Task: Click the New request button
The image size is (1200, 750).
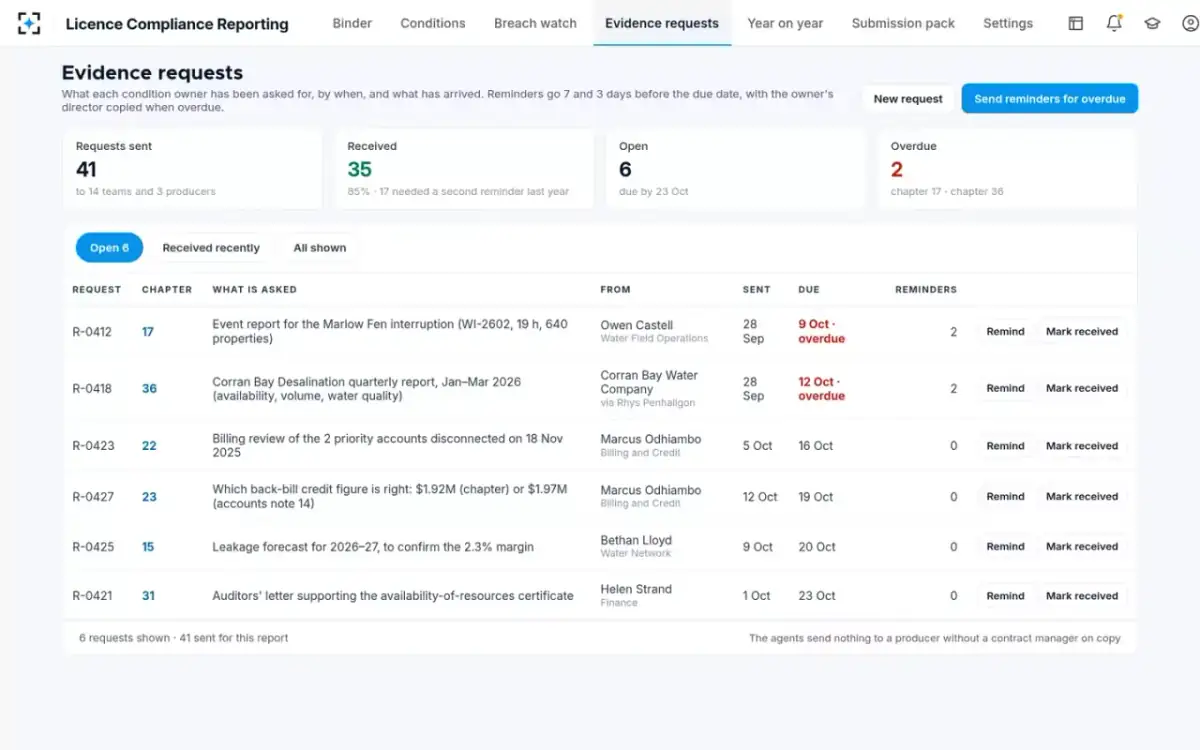Action: point(908,99)
